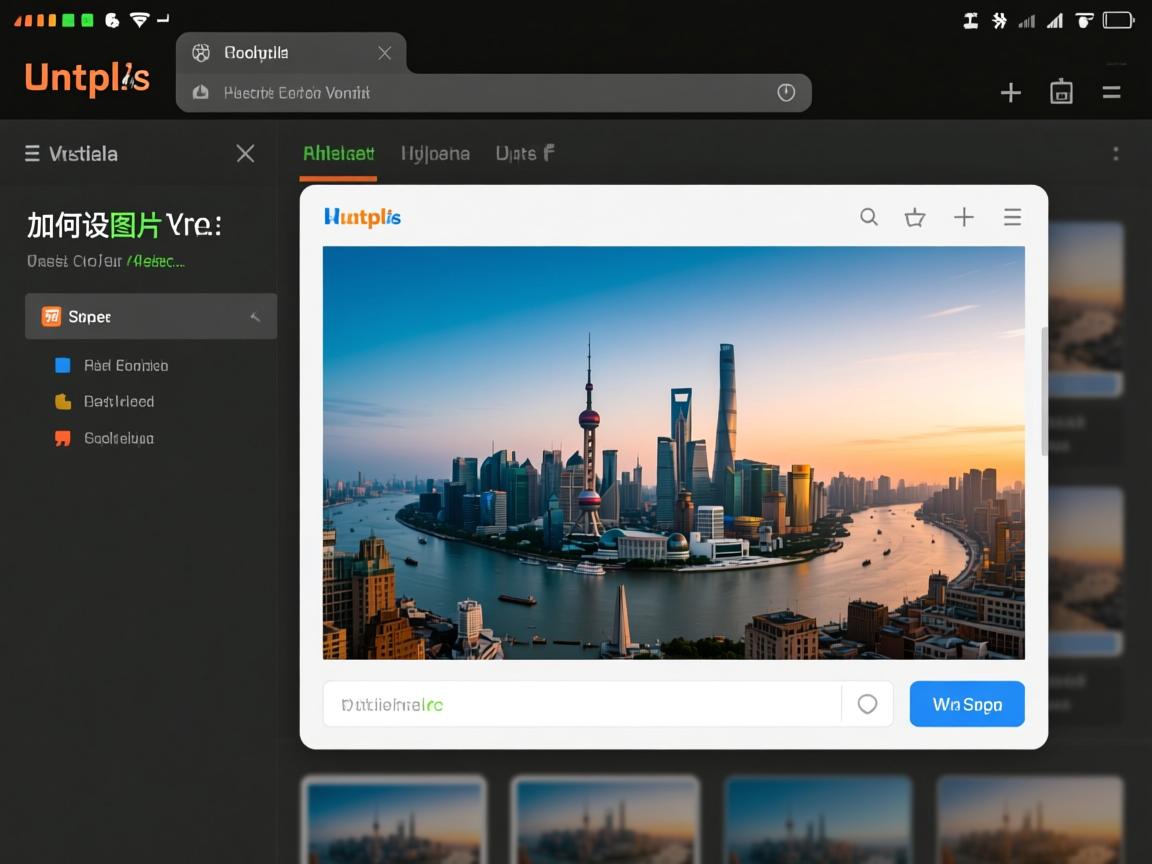Open the three-dot overflow menu beside the tabs
The height and width of the screenshot is (864, 1152).
1116,154
